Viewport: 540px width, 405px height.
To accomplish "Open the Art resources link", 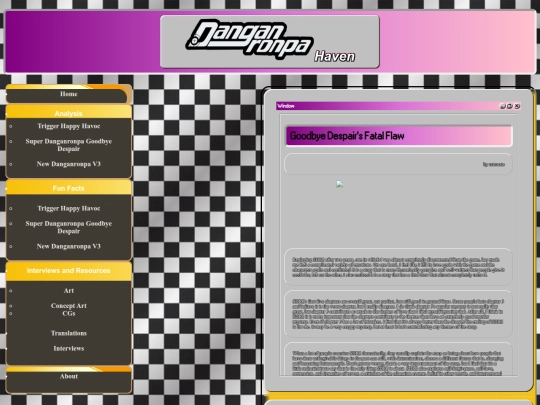I will (69, 291).
